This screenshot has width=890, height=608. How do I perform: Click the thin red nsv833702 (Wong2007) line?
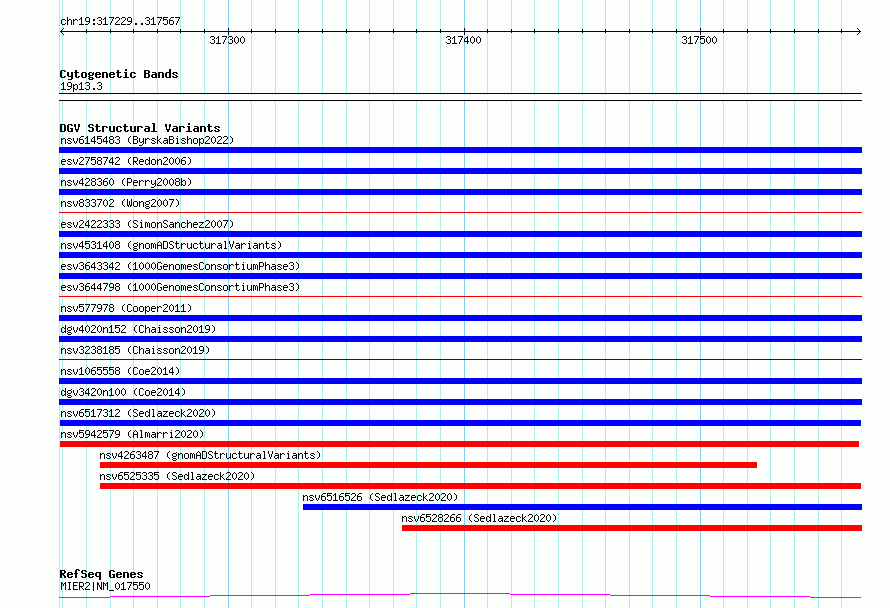tap(460, 213)
